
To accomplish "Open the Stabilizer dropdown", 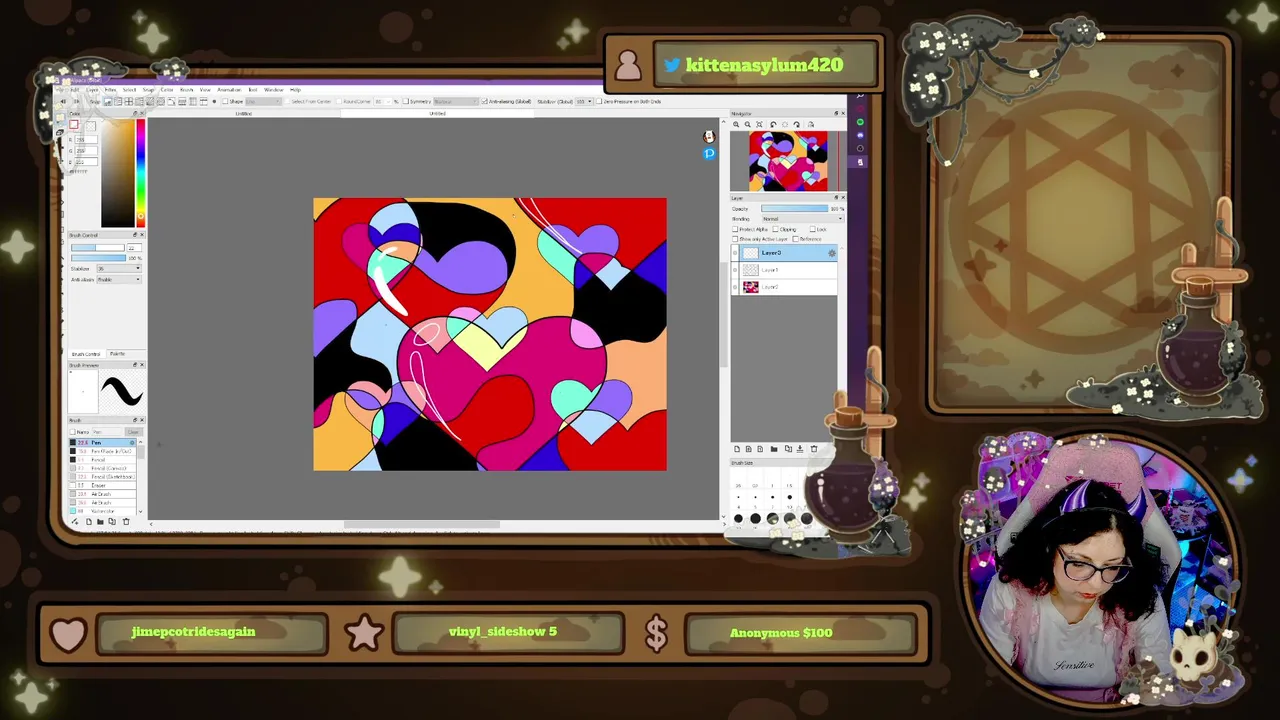I will (118, 268).
